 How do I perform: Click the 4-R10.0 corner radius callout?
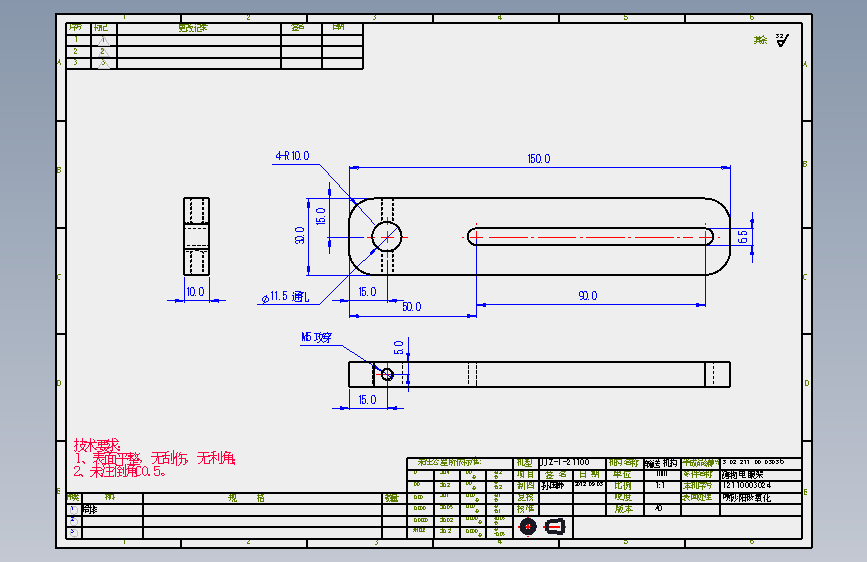(x=293, y=156)
